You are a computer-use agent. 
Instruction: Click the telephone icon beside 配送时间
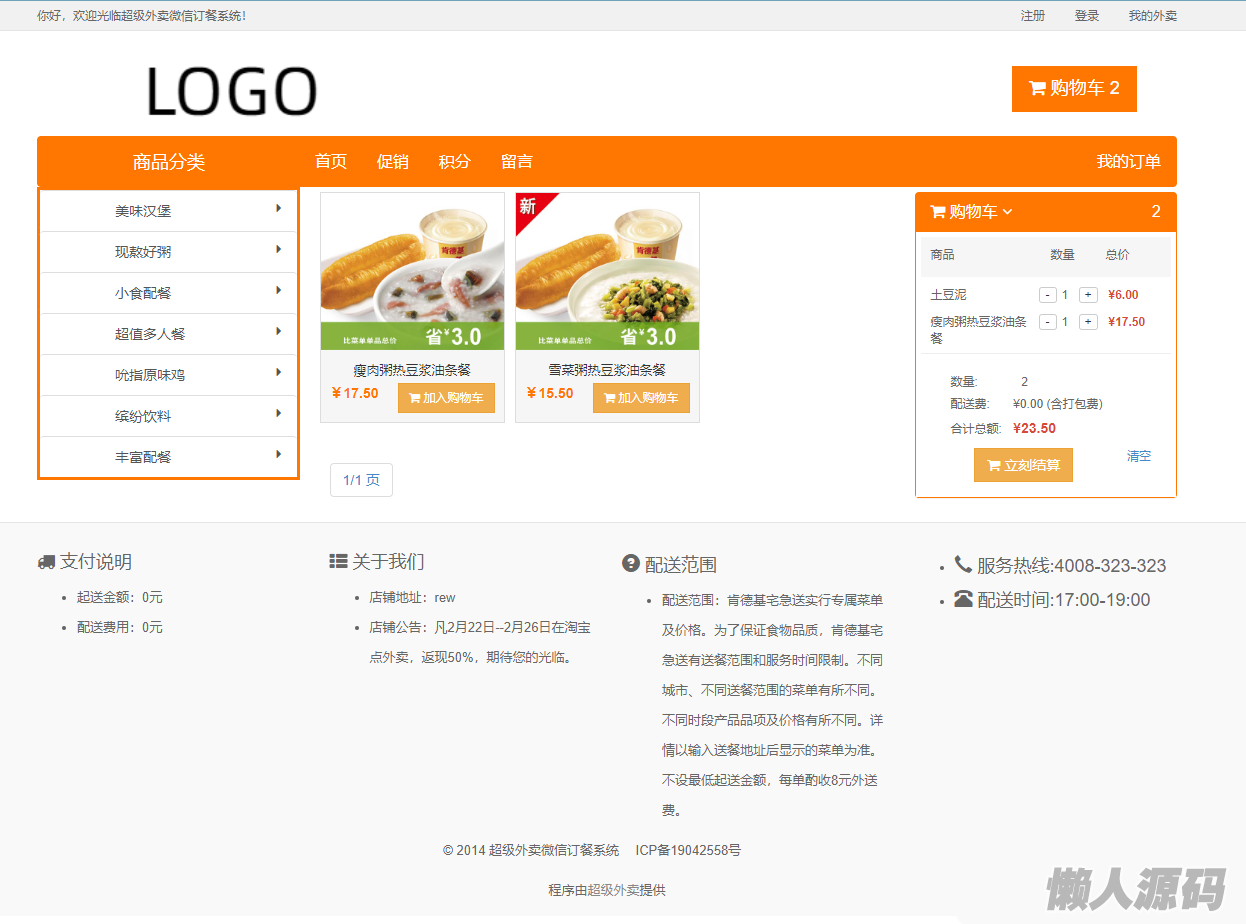tap(963, 599)
